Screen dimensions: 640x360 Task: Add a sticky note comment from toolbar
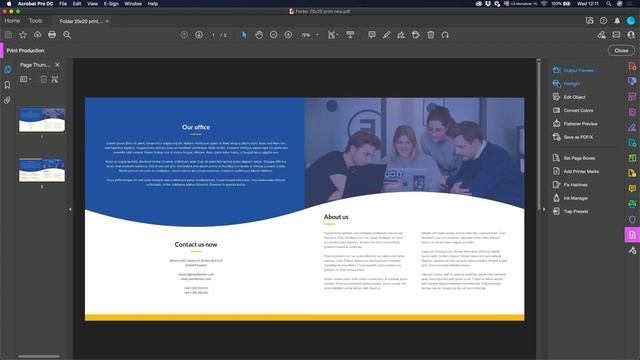click(372, 35)
